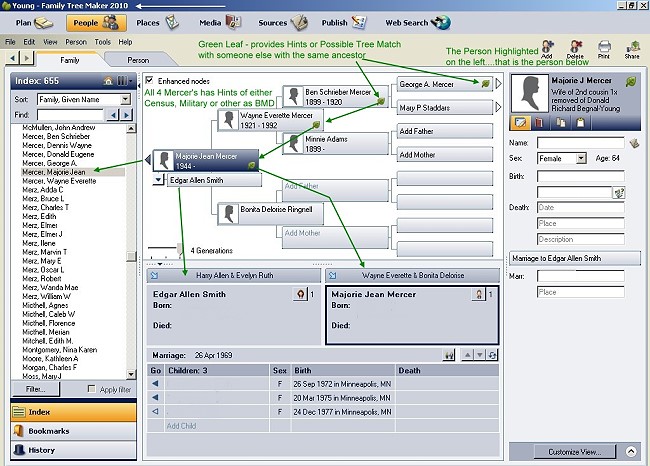Expand ancestors arrow right of Mary P Staddars

tap(499, 108)
